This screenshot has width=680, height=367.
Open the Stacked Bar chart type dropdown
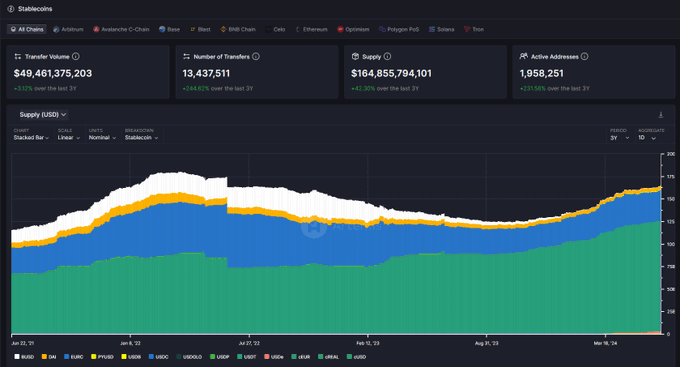tap(31, 138)
